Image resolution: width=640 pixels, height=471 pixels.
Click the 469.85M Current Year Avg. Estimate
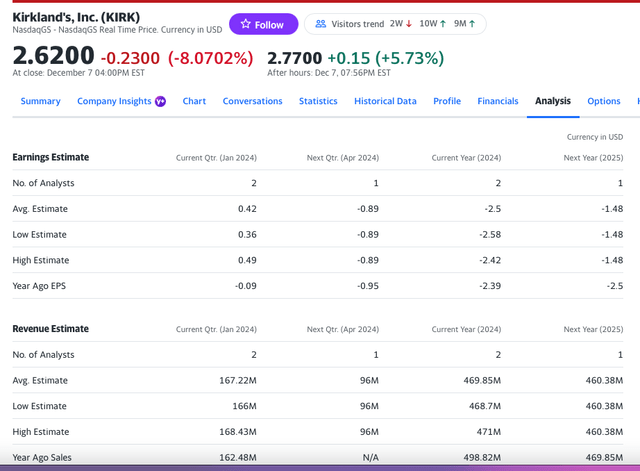pyautogui.click(x=482, y=380)
